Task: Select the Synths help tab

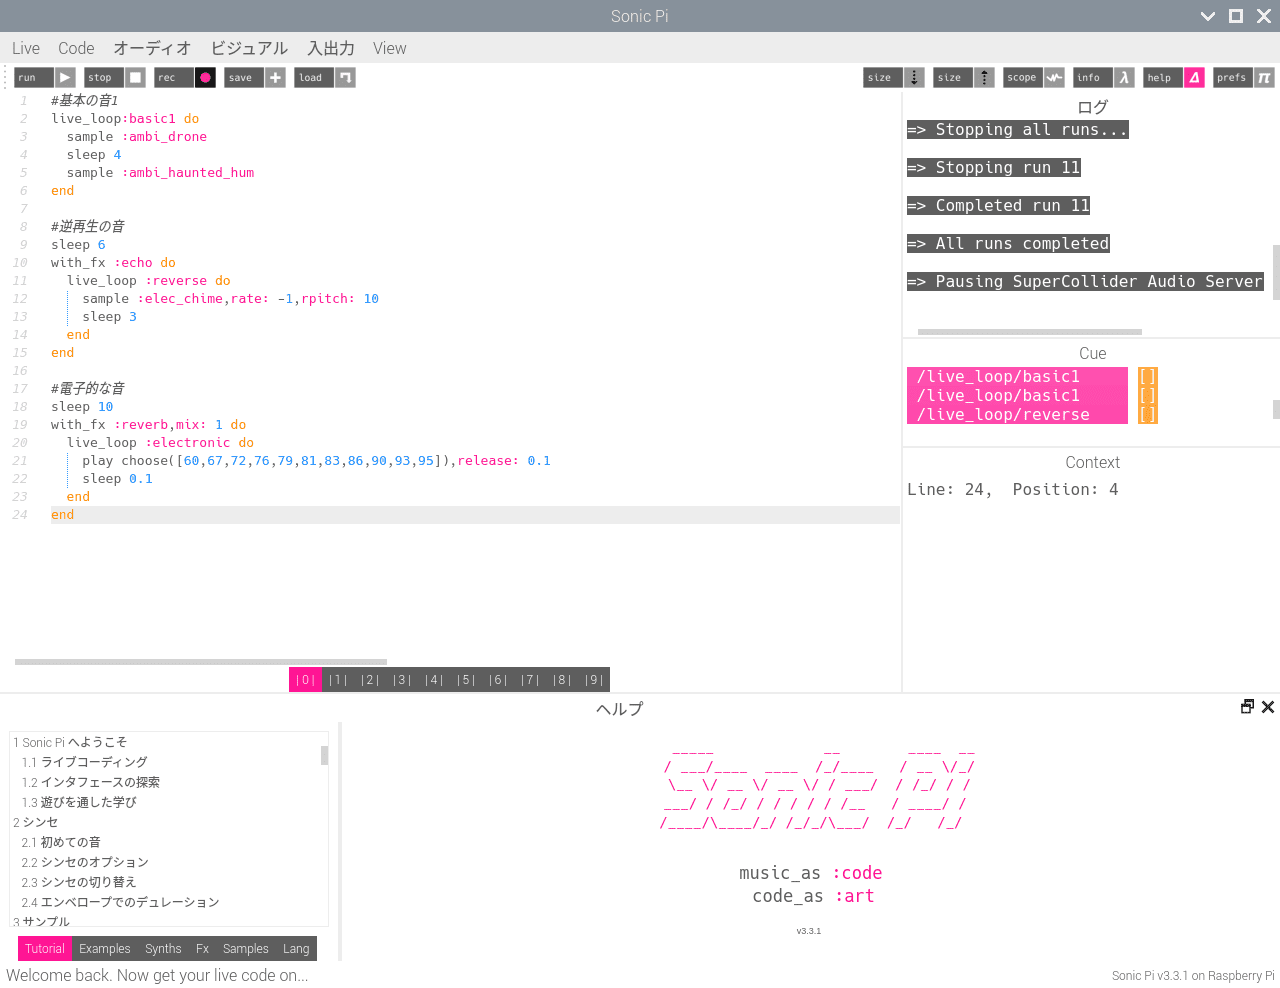Action: [163, 949]
